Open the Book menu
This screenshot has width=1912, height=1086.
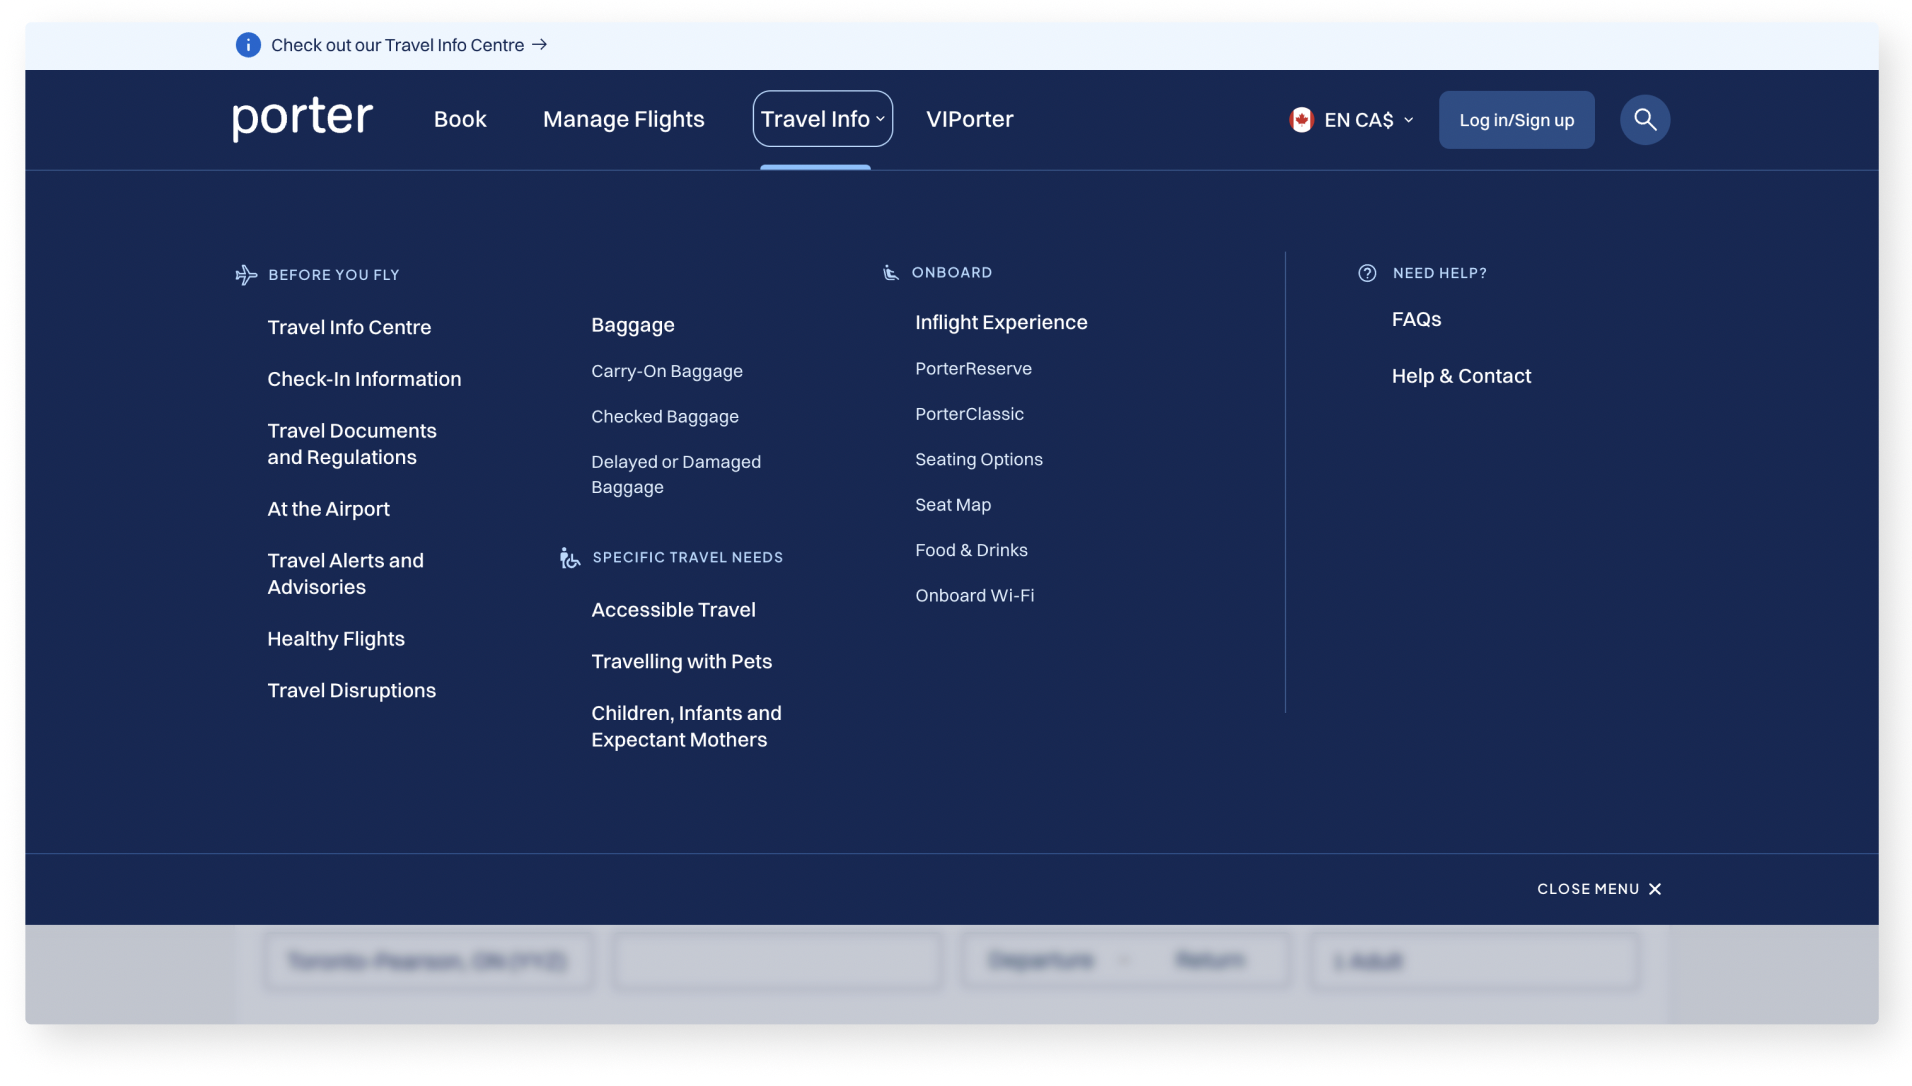click(460, 119)
